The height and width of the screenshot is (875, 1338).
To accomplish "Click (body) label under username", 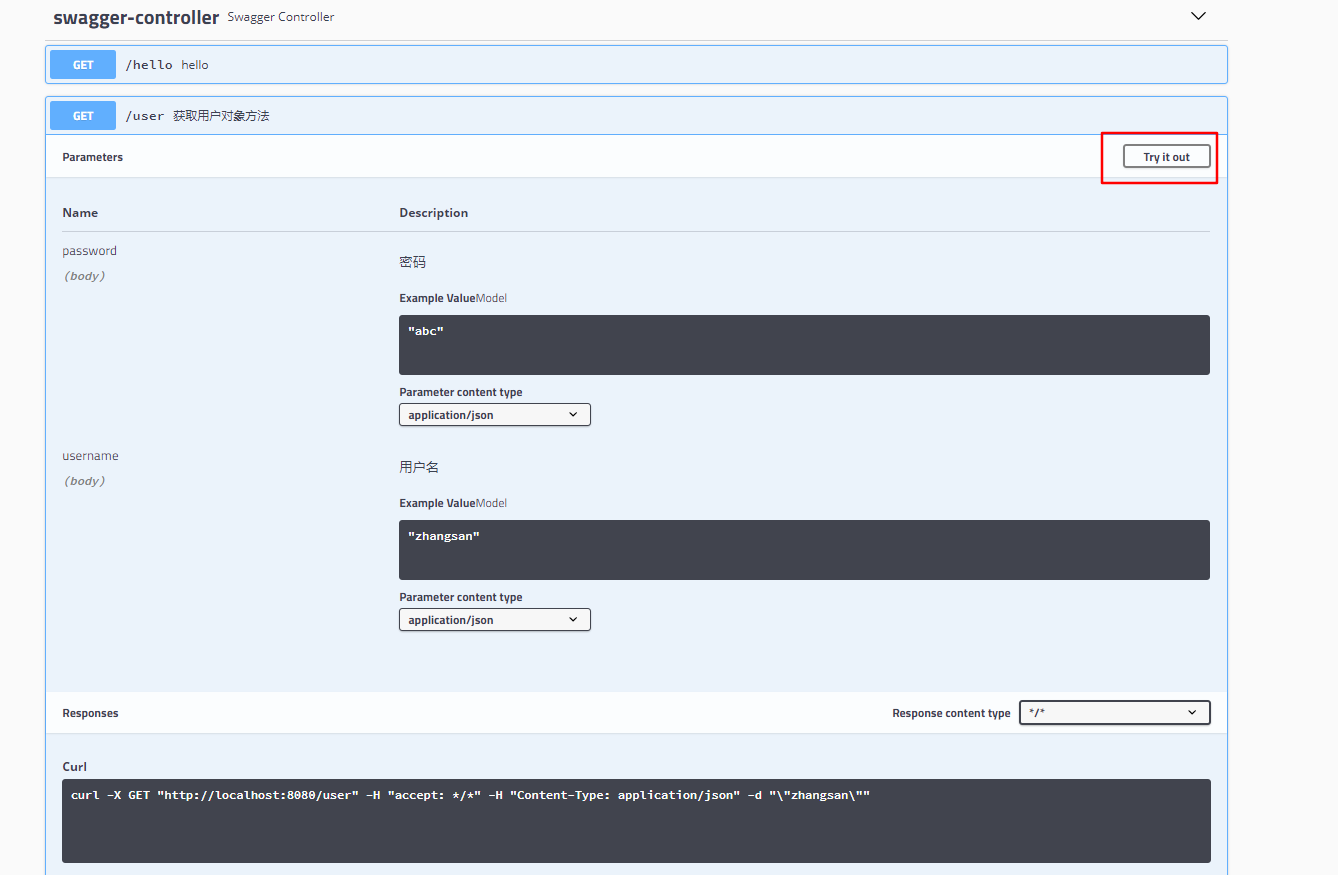I will [x=85, y=481].
